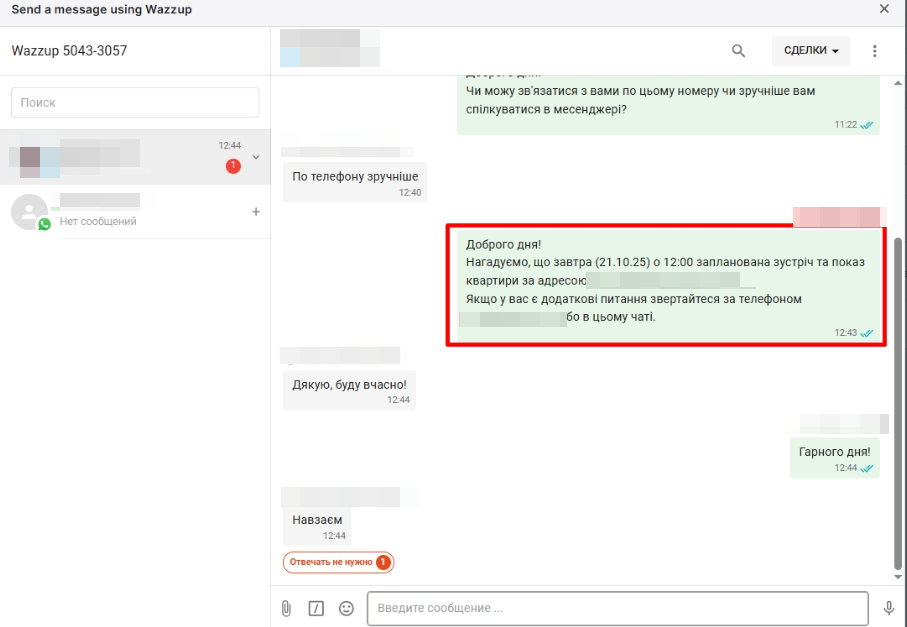Open chat search with the magnifier icon
907x627 pixels.
coord(738,50)
